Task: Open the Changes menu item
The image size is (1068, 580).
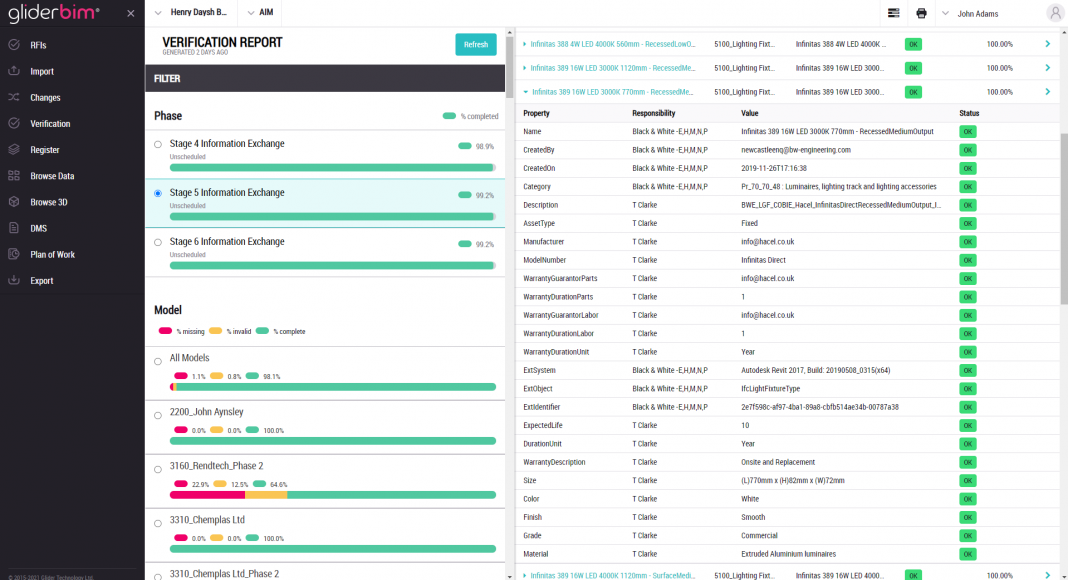Action: [x=45, y=98]
